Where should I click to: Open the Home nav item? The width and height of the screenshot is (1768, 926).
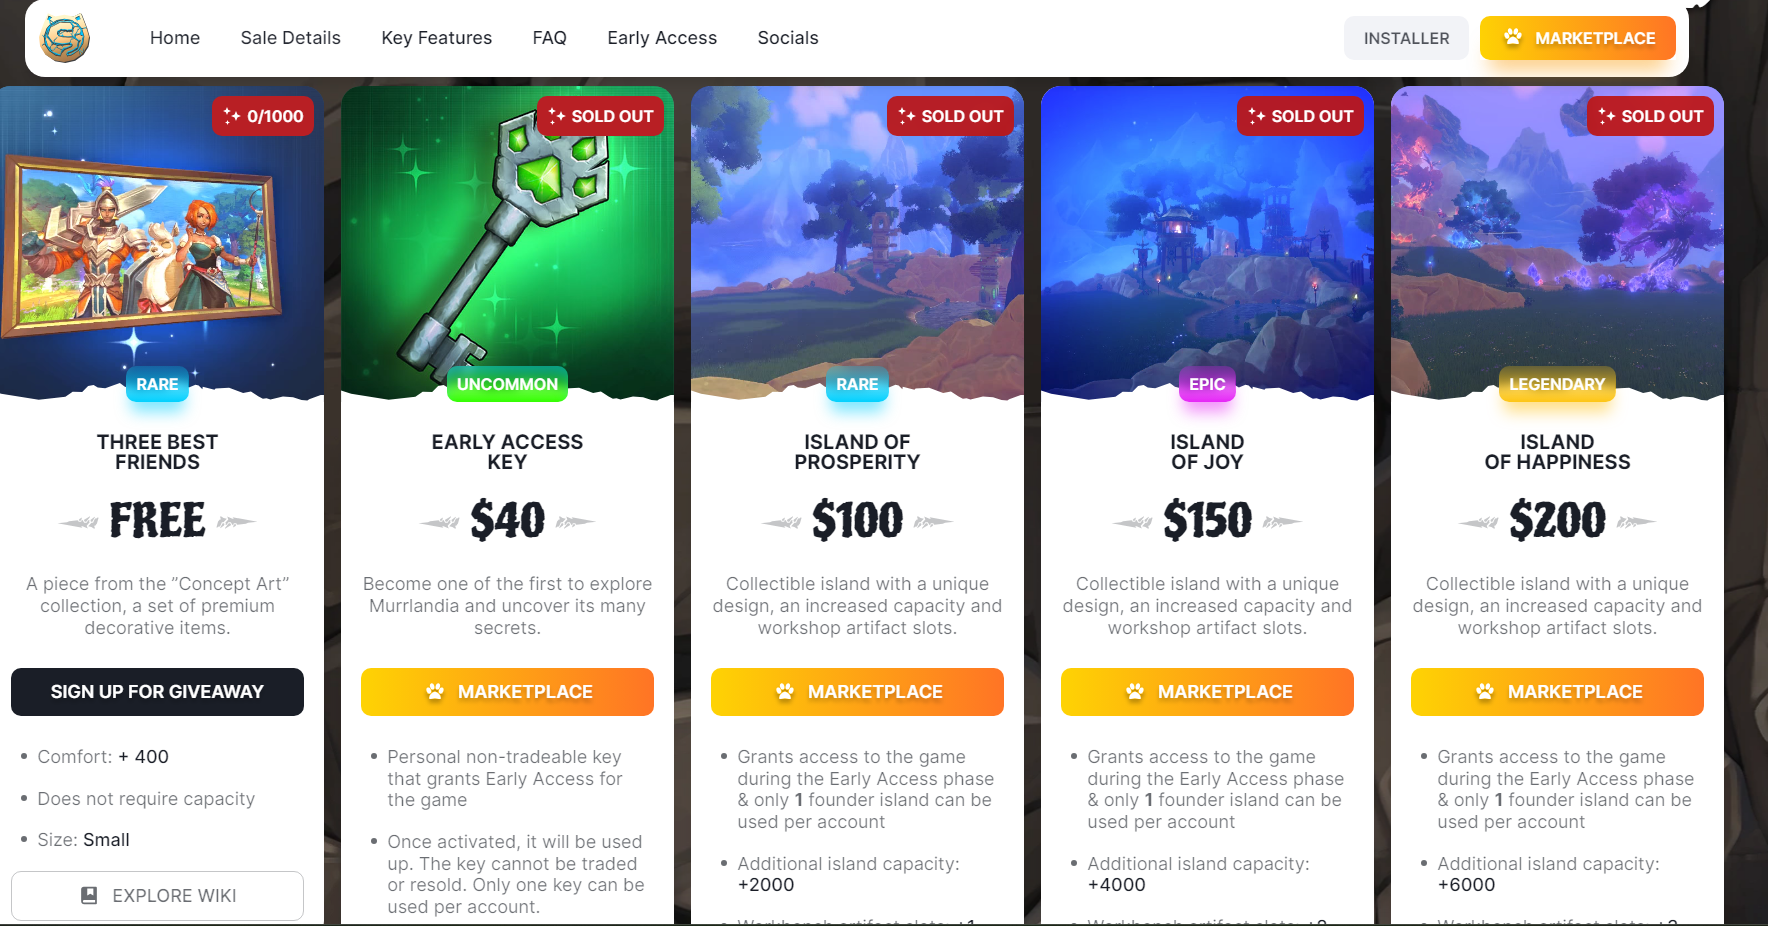175,38
